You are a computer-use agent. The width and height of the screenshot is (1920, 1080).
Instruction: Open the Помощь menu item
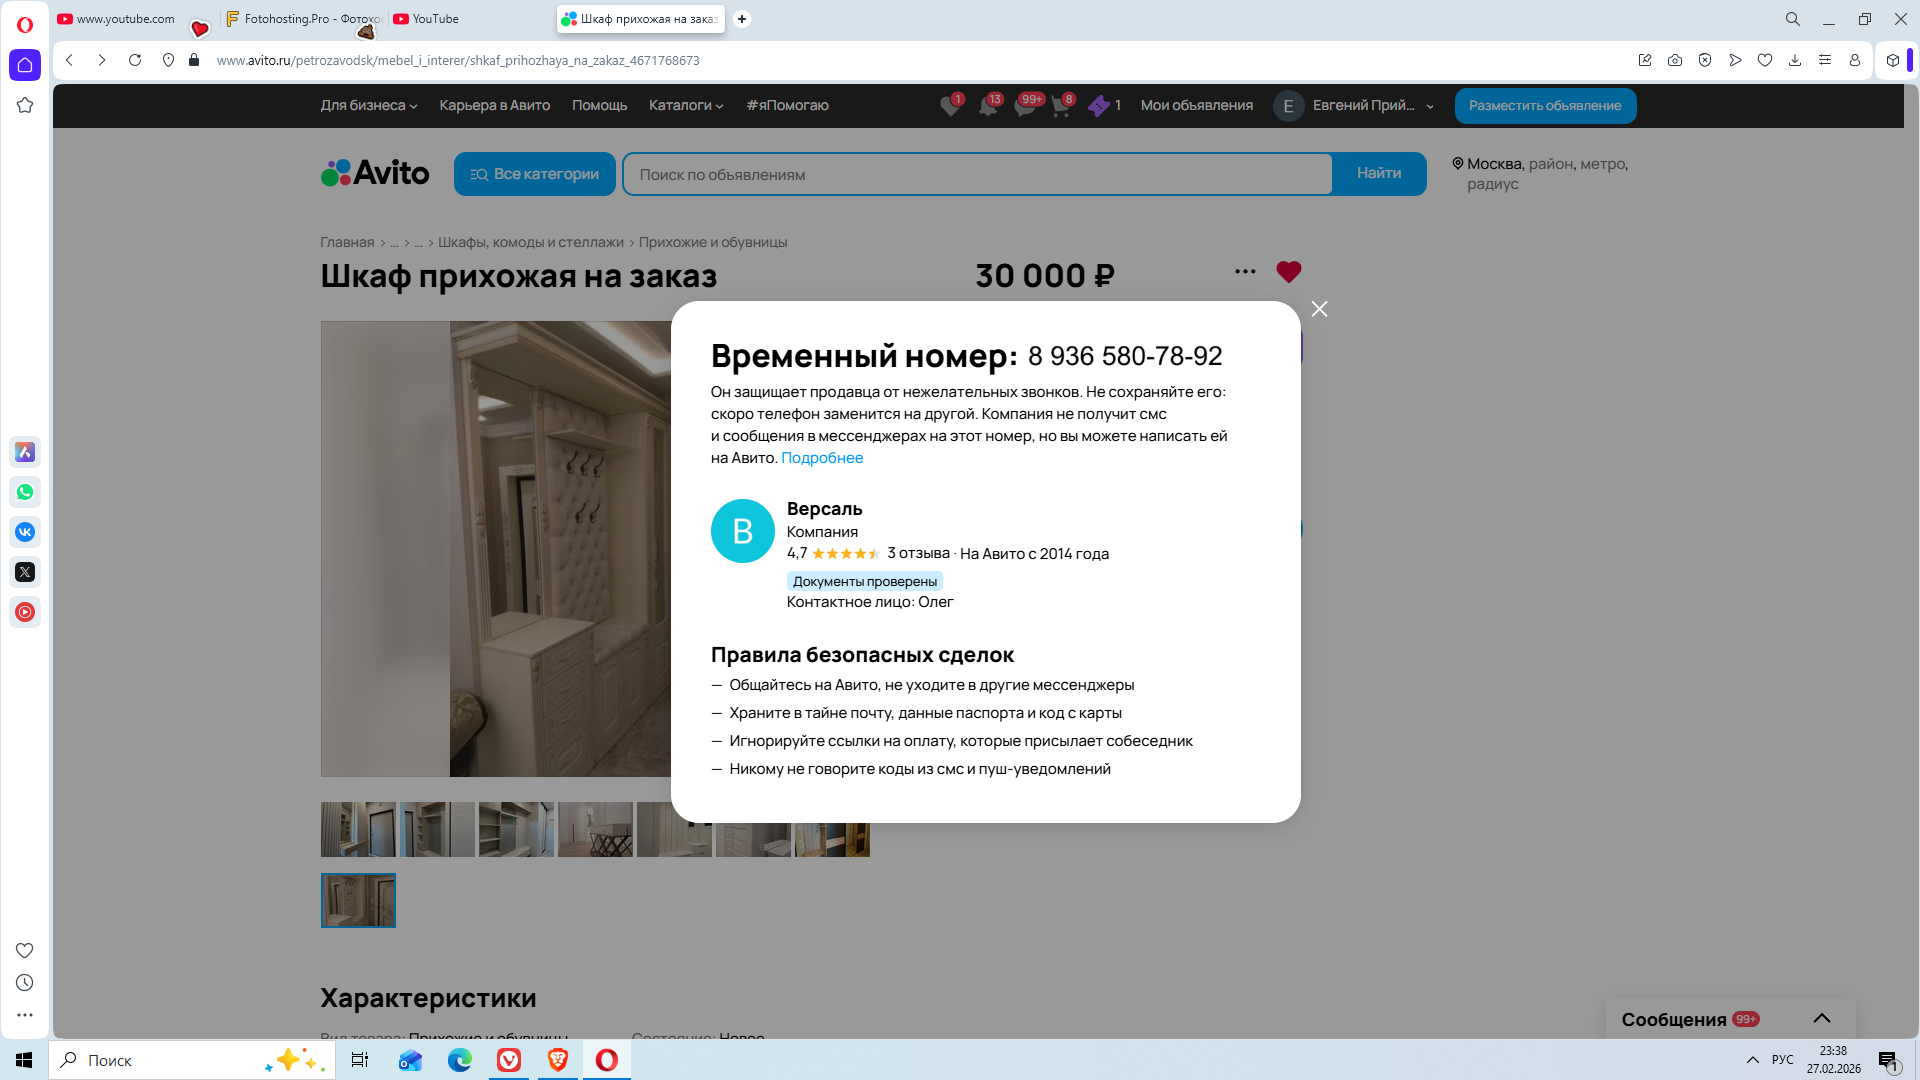(x=599, y=106)
